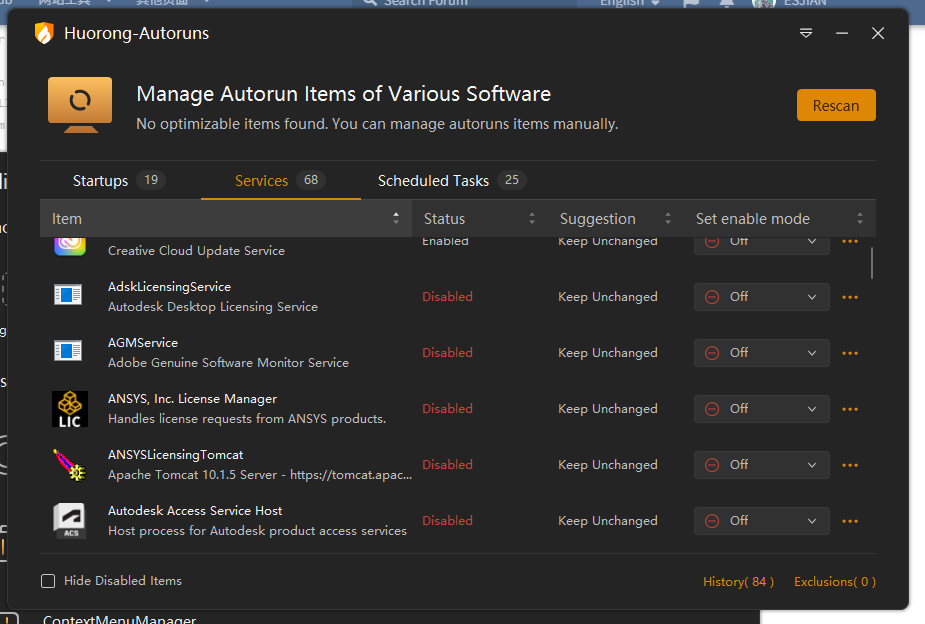Click the Autodesk Access Service Host icon
The height and width of the screenshot is (624, 925).
point(70,521)
